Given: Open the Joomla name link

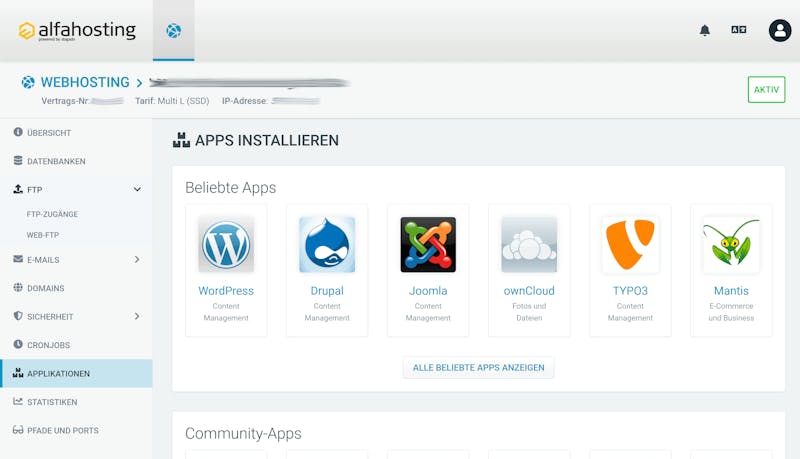Looking at the screenshot, I should 428,291.
